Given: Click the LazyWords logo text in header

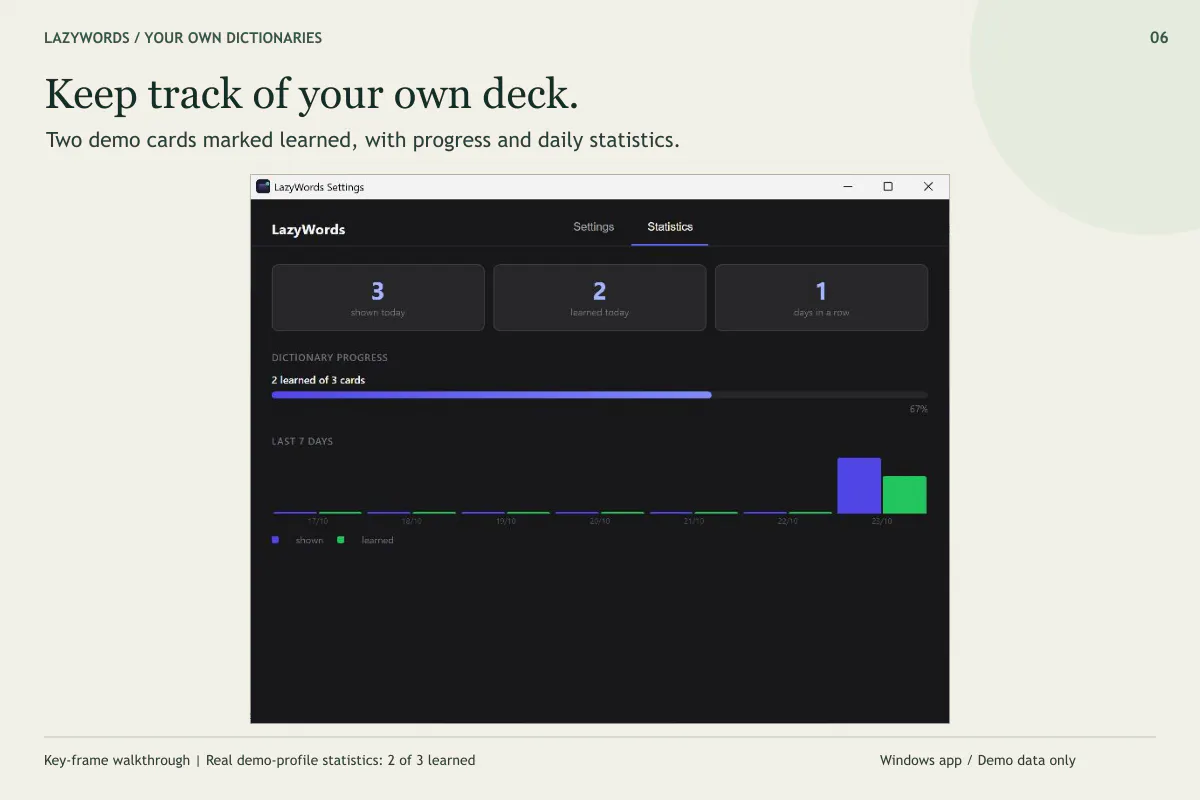Looking at the screenshot, I should [308, 229].
